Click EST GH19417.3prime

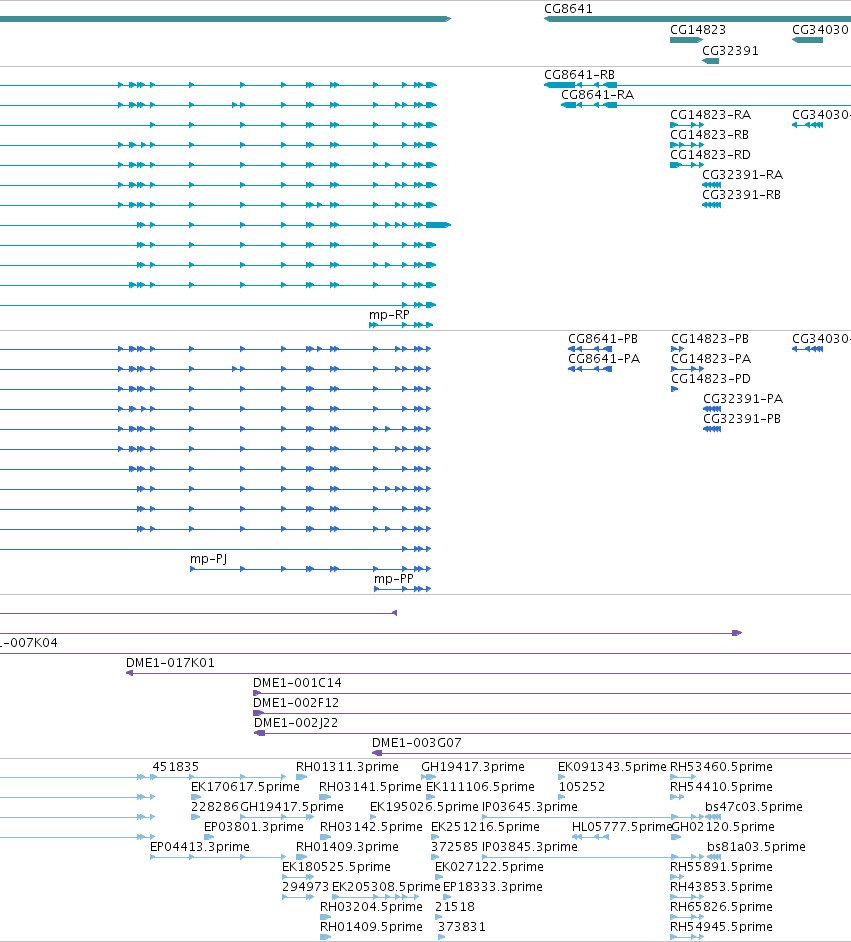pyautogui.click(x=473, y=767)
